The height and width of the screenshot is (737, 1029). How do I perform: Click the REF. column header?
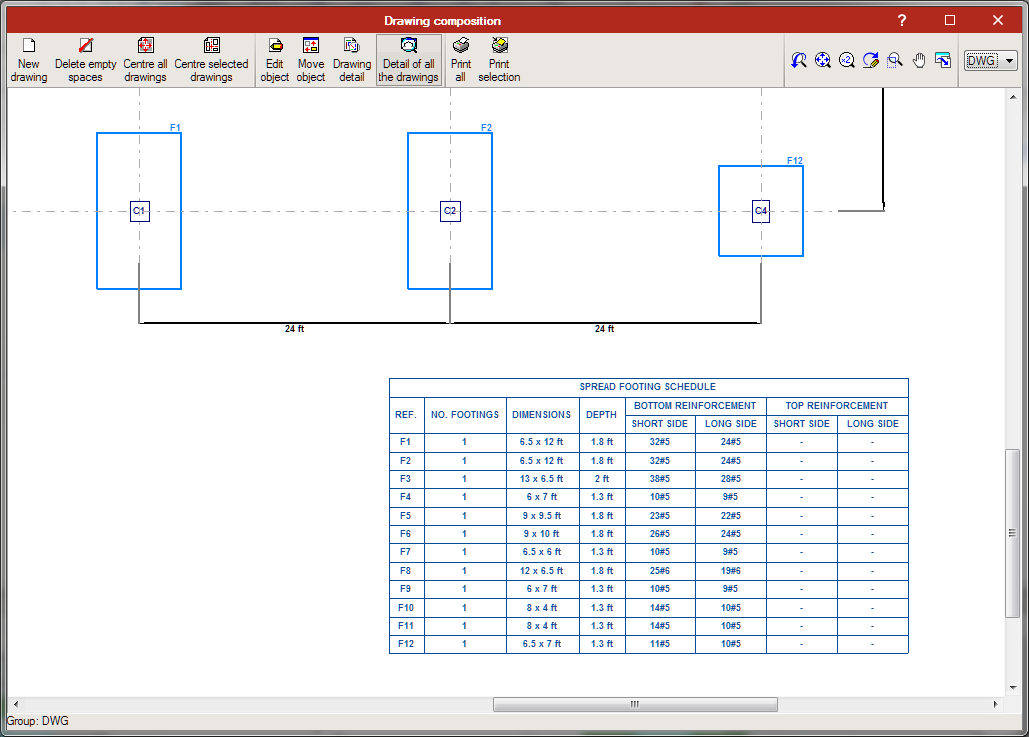click(406, 415)
